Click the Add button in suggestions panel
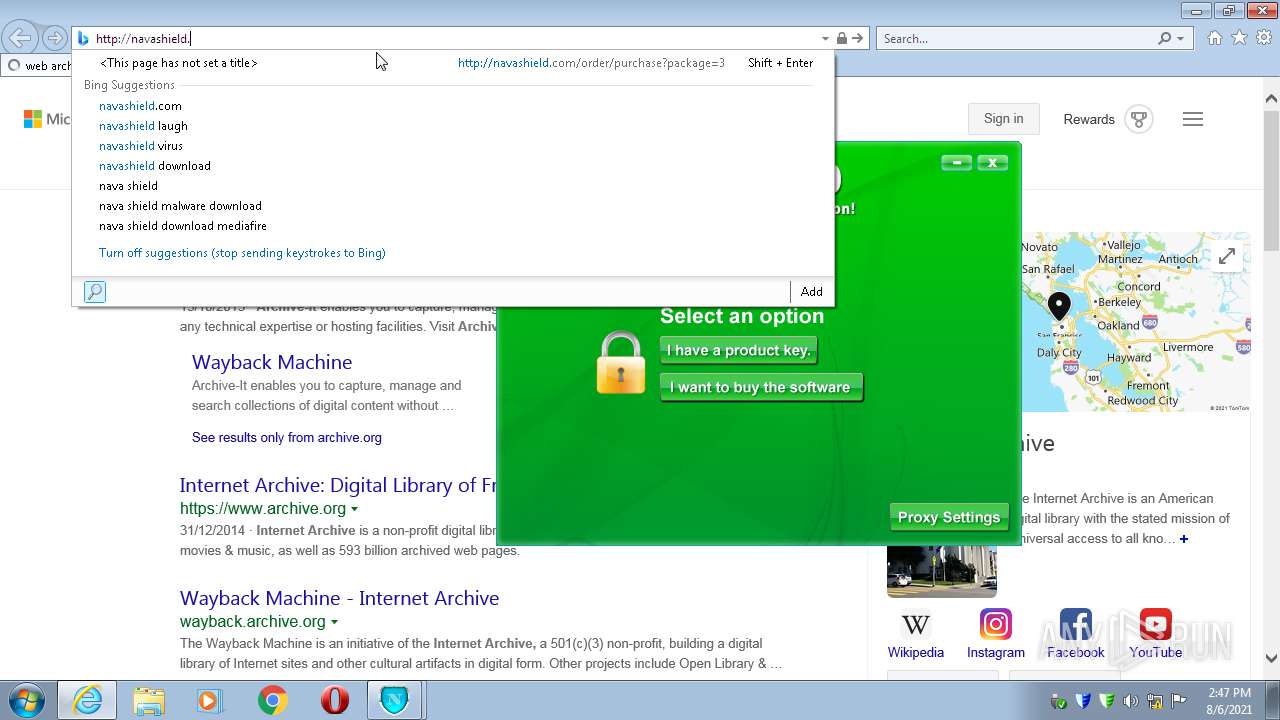The height and width of the screenshot is (720, 1280). (x=812, y=292)
